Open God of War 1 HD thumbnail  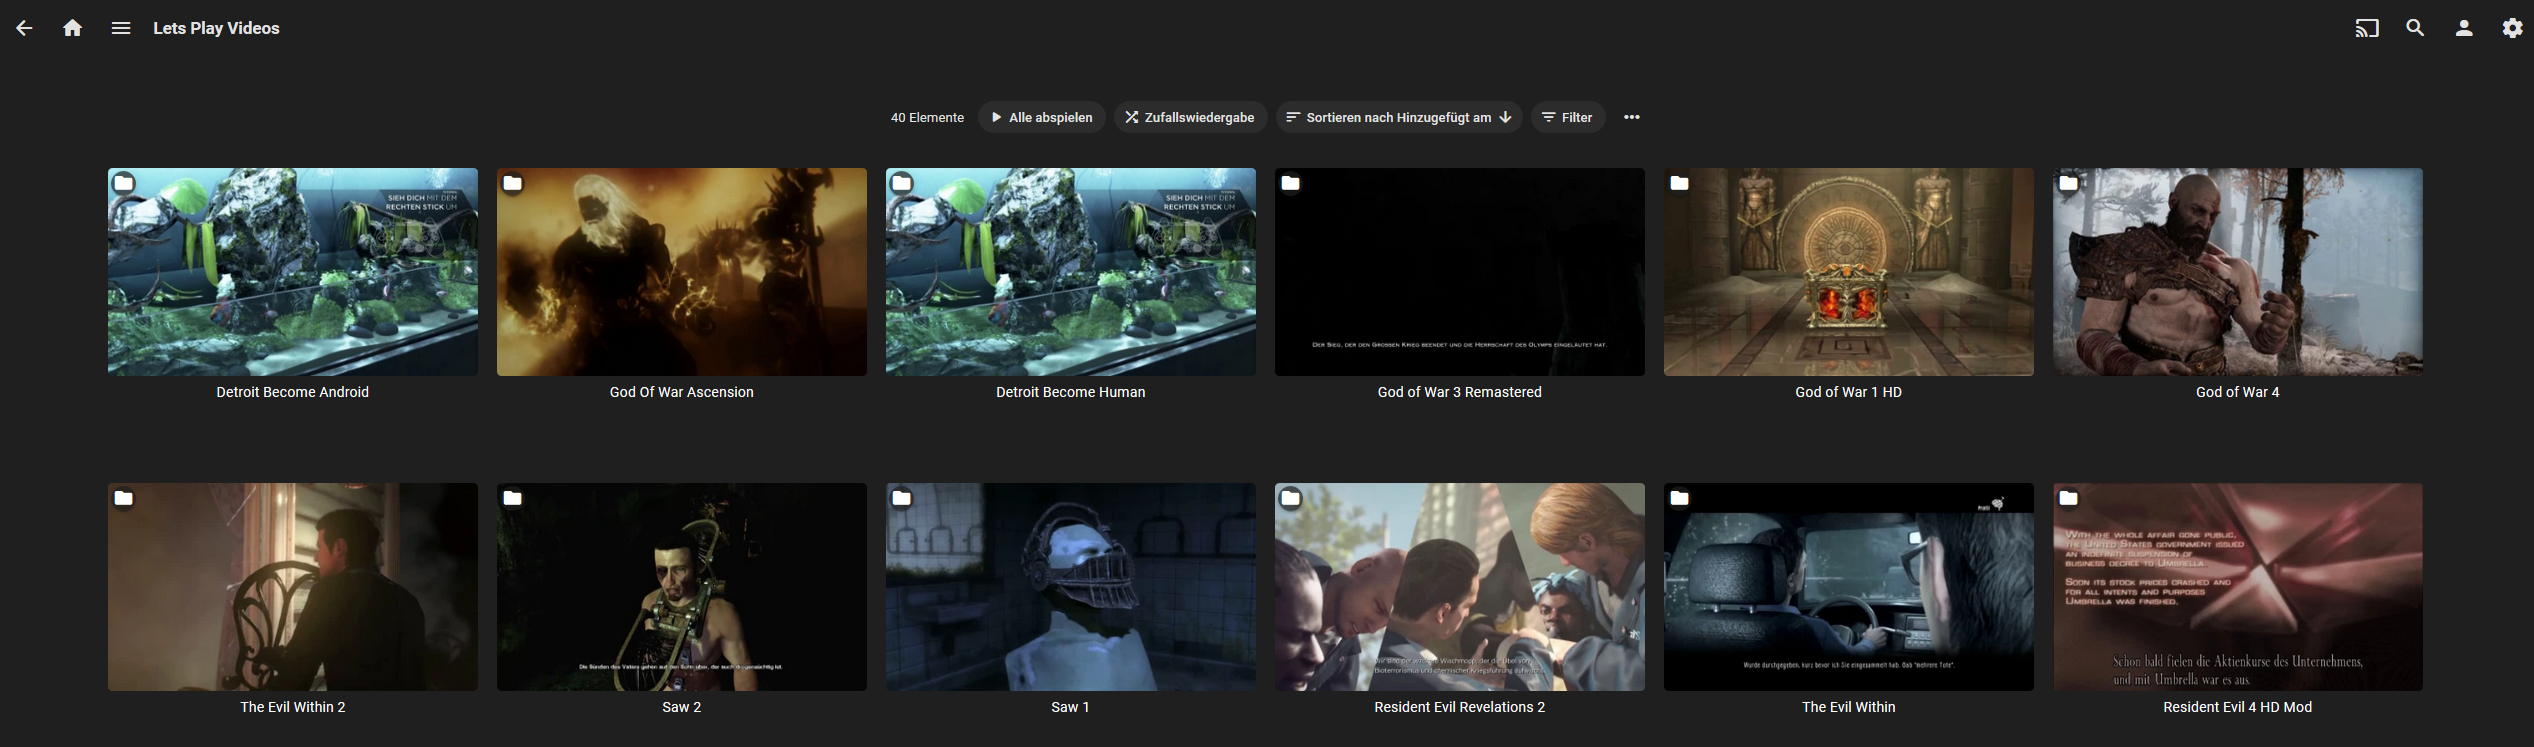[x=1849, y=272]
